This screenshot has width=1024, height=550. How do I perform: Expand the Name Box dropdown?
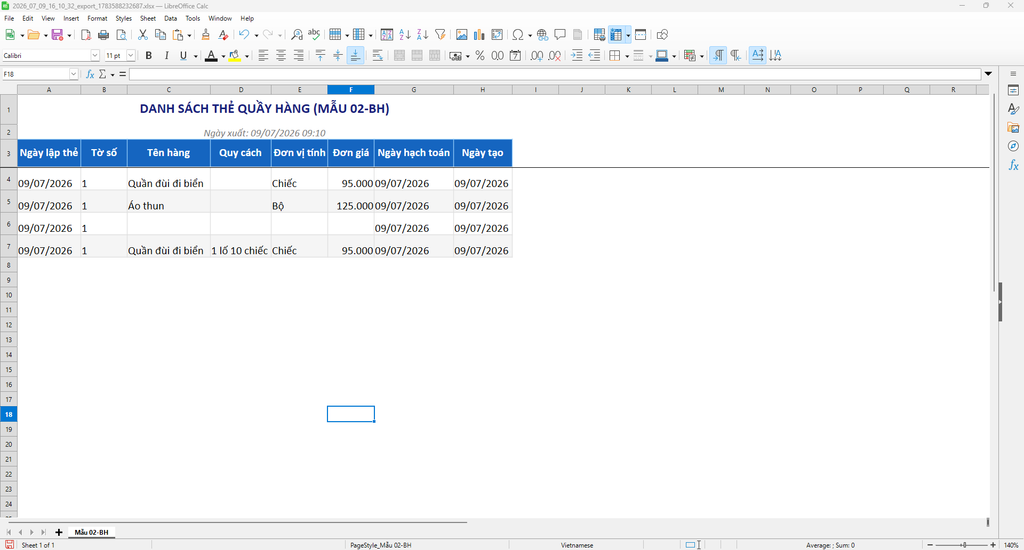pos(73,74)
